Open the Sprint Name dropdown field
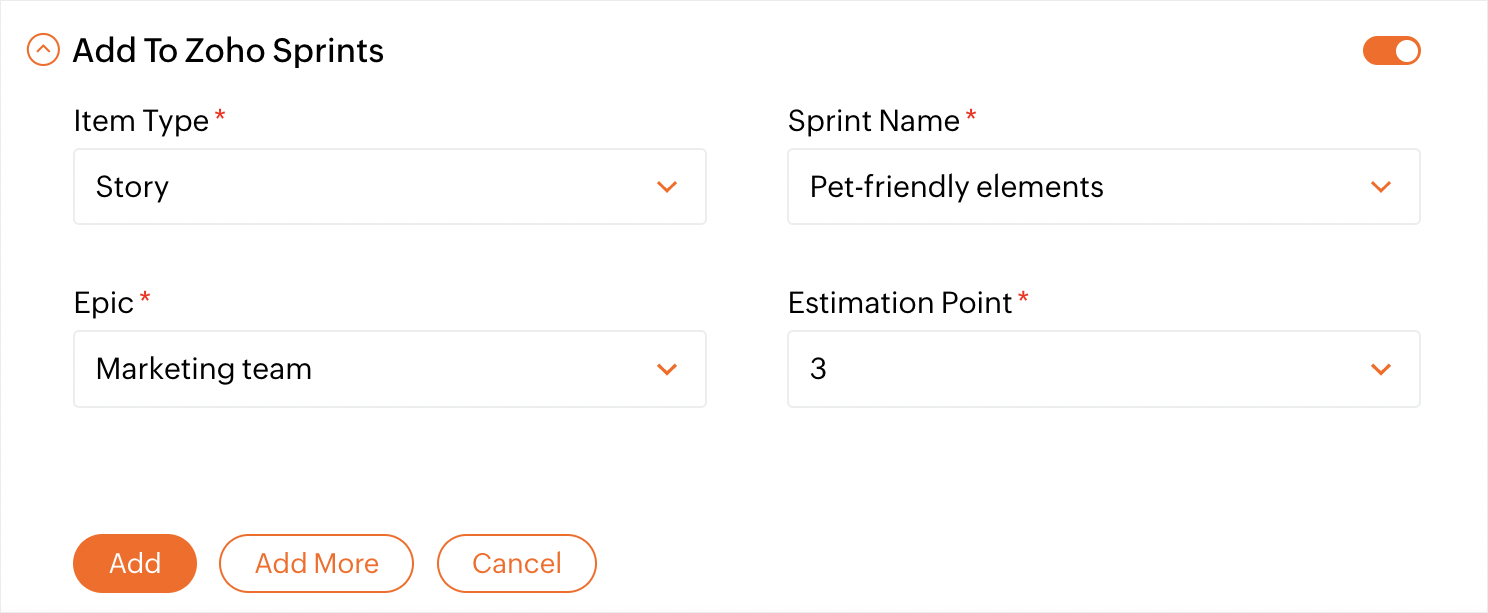The width and height of the screenshot is (1488, 613). pos(1103,187)
